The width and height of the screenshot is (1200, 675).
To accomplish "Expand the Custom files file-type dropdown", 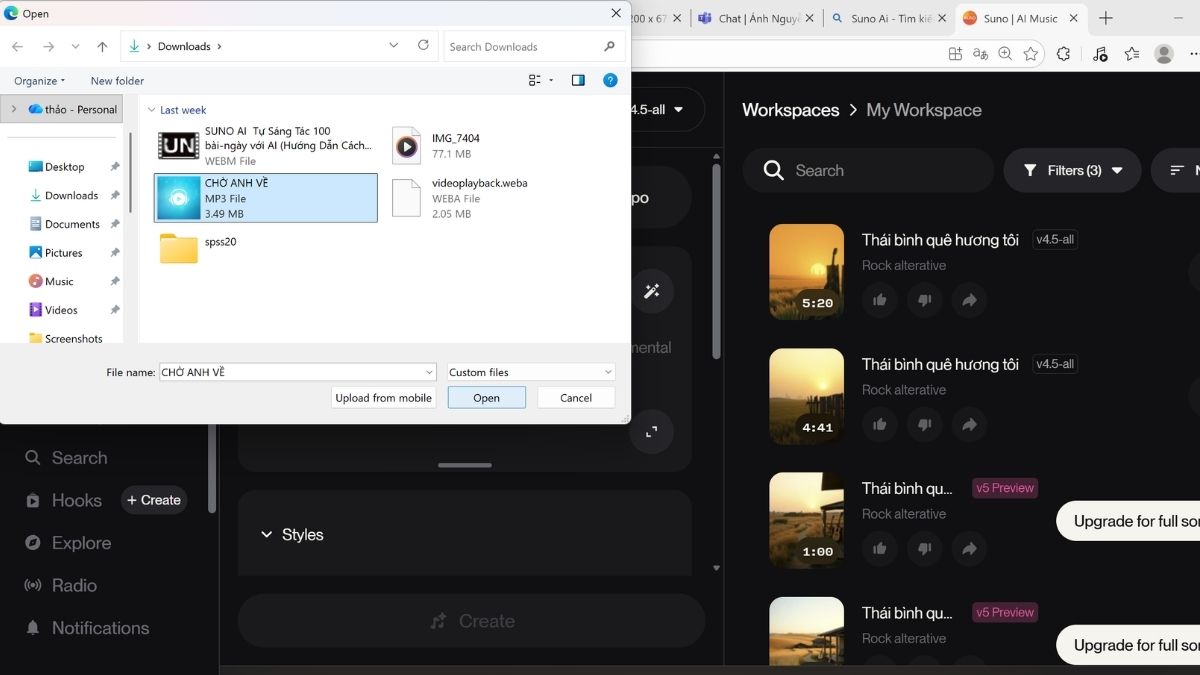I will [530, 371].
